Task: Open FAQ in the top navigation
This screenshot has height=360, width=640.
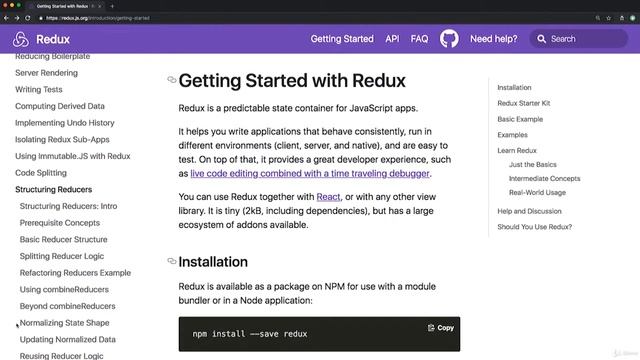Action: click(x=419, y=39)
